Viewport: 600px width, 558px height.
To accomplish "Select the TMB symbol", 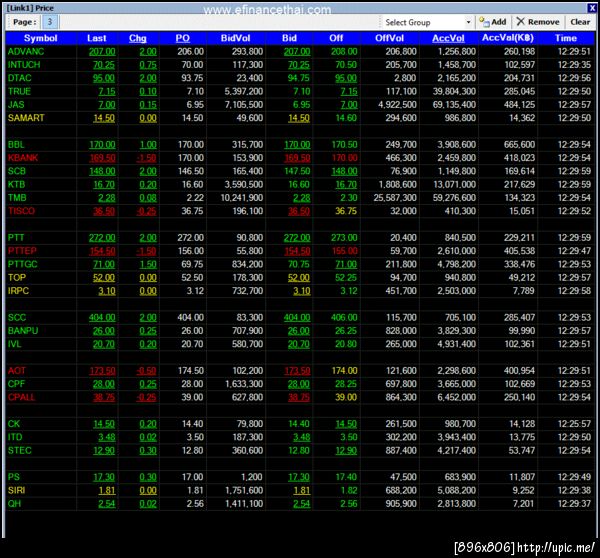I will (x=17, y=198).
